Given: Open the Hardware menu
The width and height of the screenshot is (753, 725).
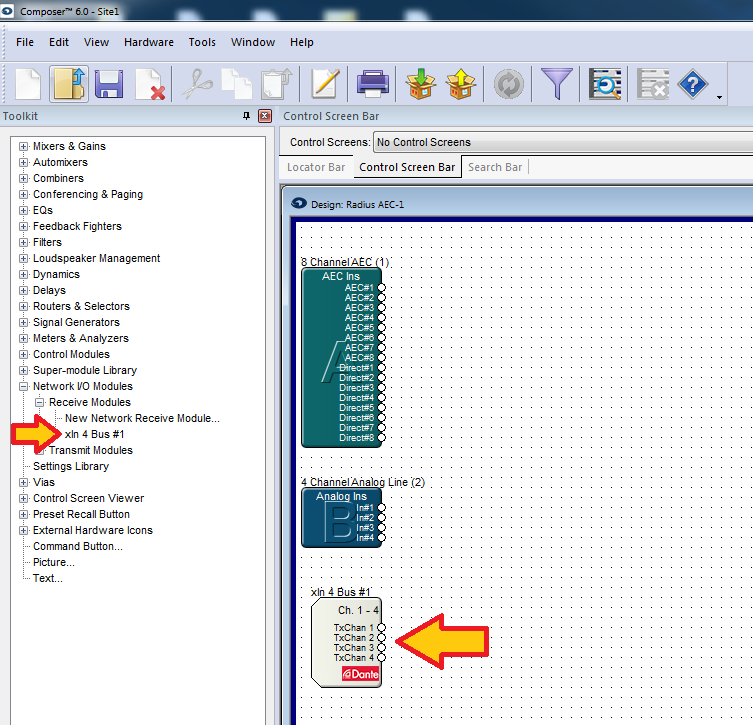Looking at the screenshot, I should [149, 42].
